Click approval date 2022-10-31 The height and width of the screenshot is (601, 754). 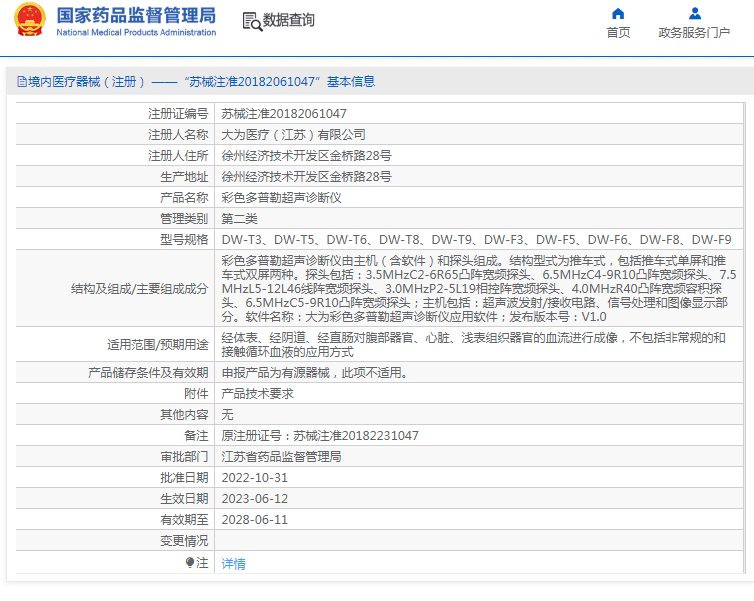[x=254, y=478]
